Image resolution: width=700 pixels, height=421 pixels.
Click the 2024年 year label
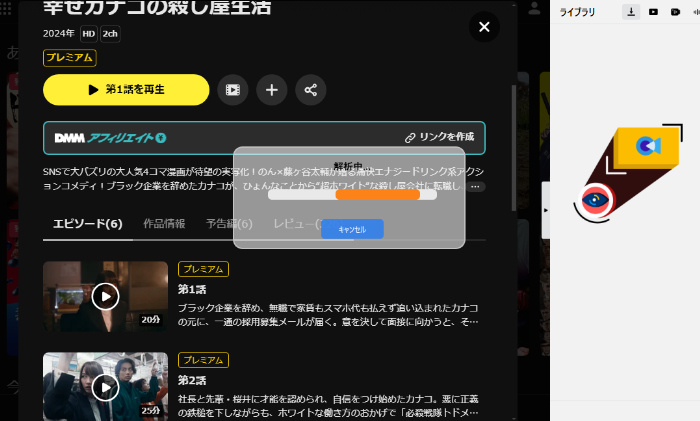pos(58,33)
